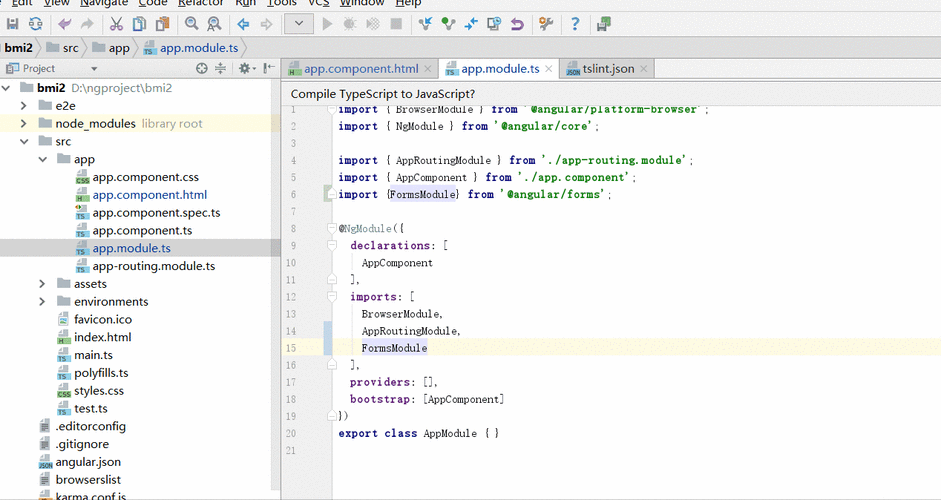Click the Undo arrow icon
The height and width of the screenshot is (500, 941).
pos(64,24)
